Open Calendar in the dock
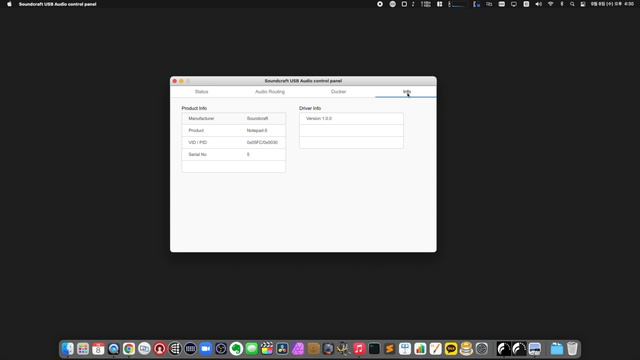640x360 pixels. 98,349
